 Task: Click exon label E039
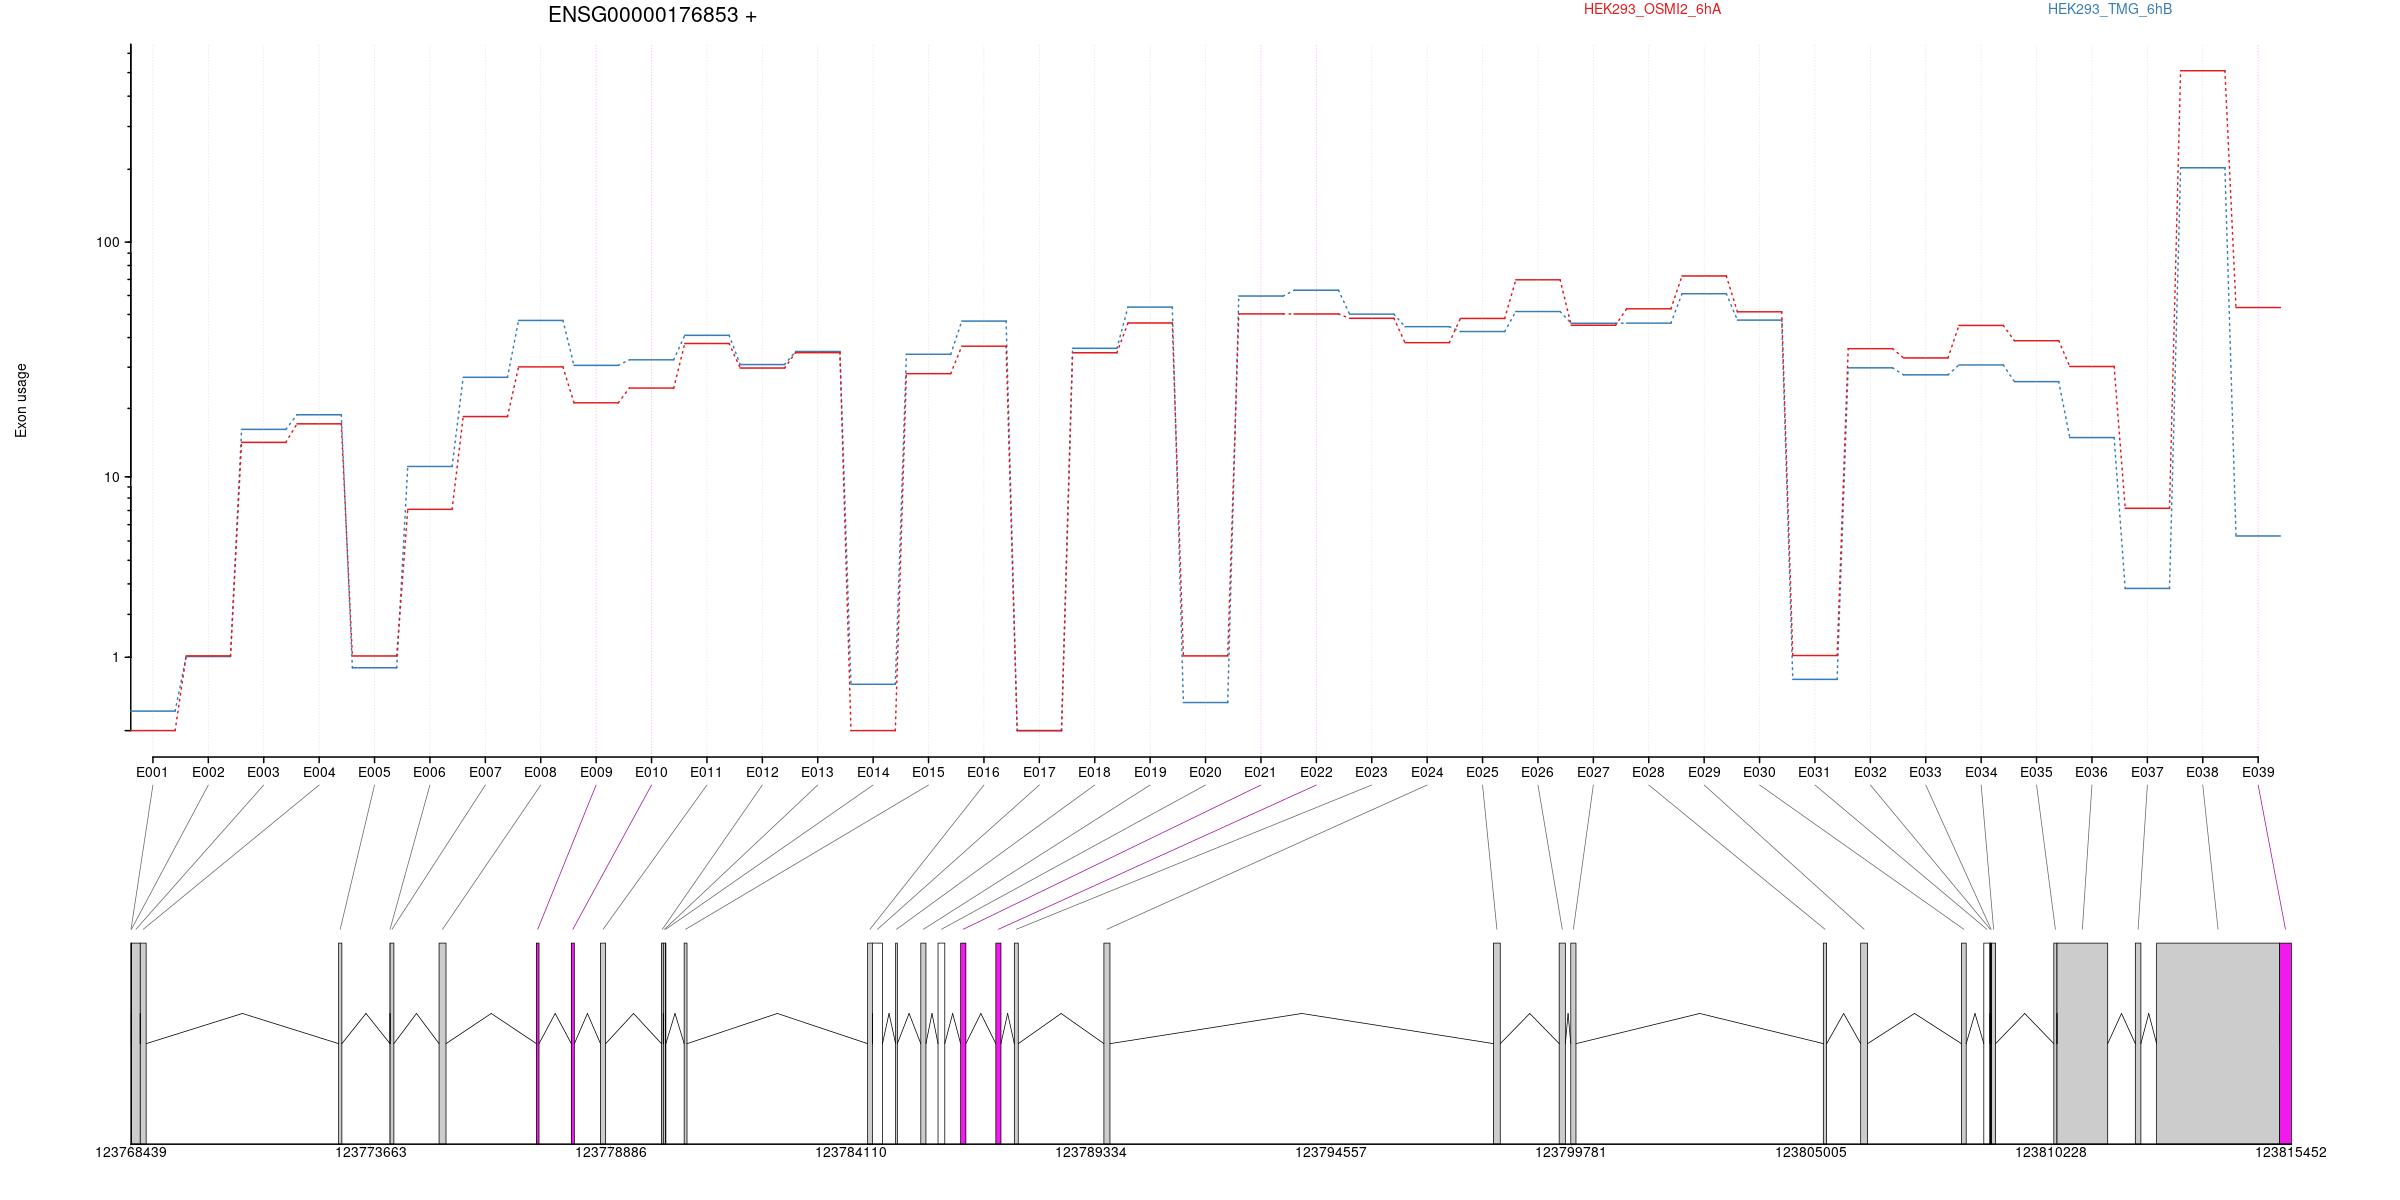pyautogui.click(x=2258, y=772)
